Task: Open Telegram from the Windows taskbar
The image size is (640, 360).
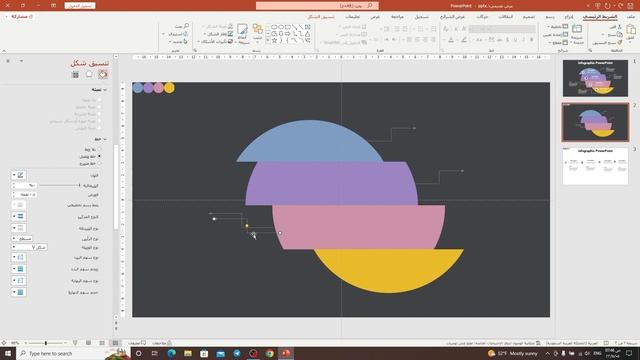Action: click(x=237, y=353)
